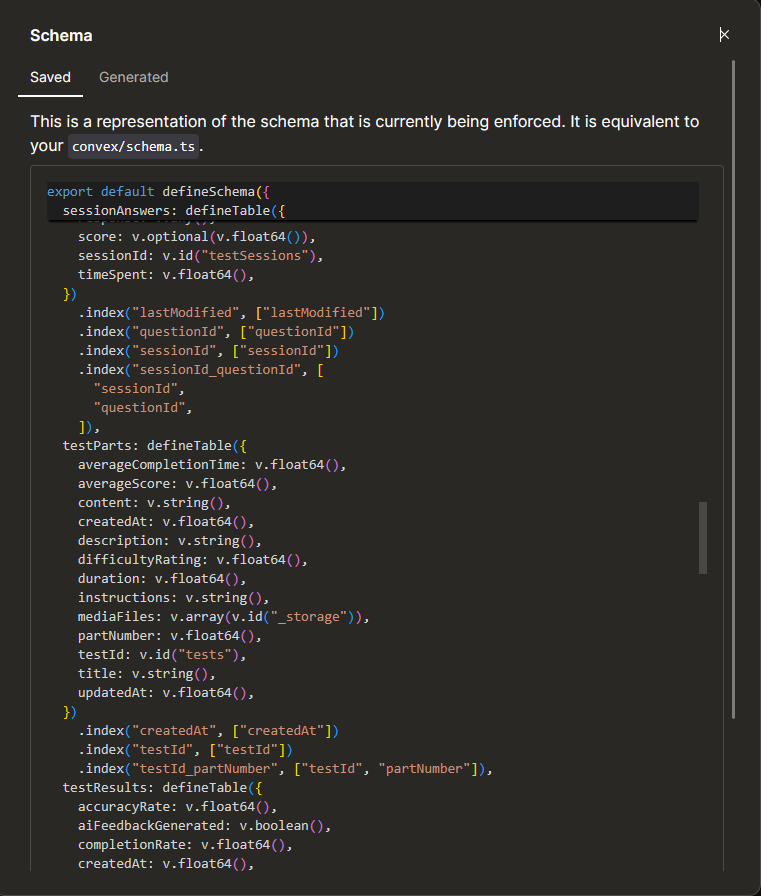This screenshot has height=896, width=761.
Task: Click the testId_partNumber index line
Action: pyautogui.click(x=285, y=769)
